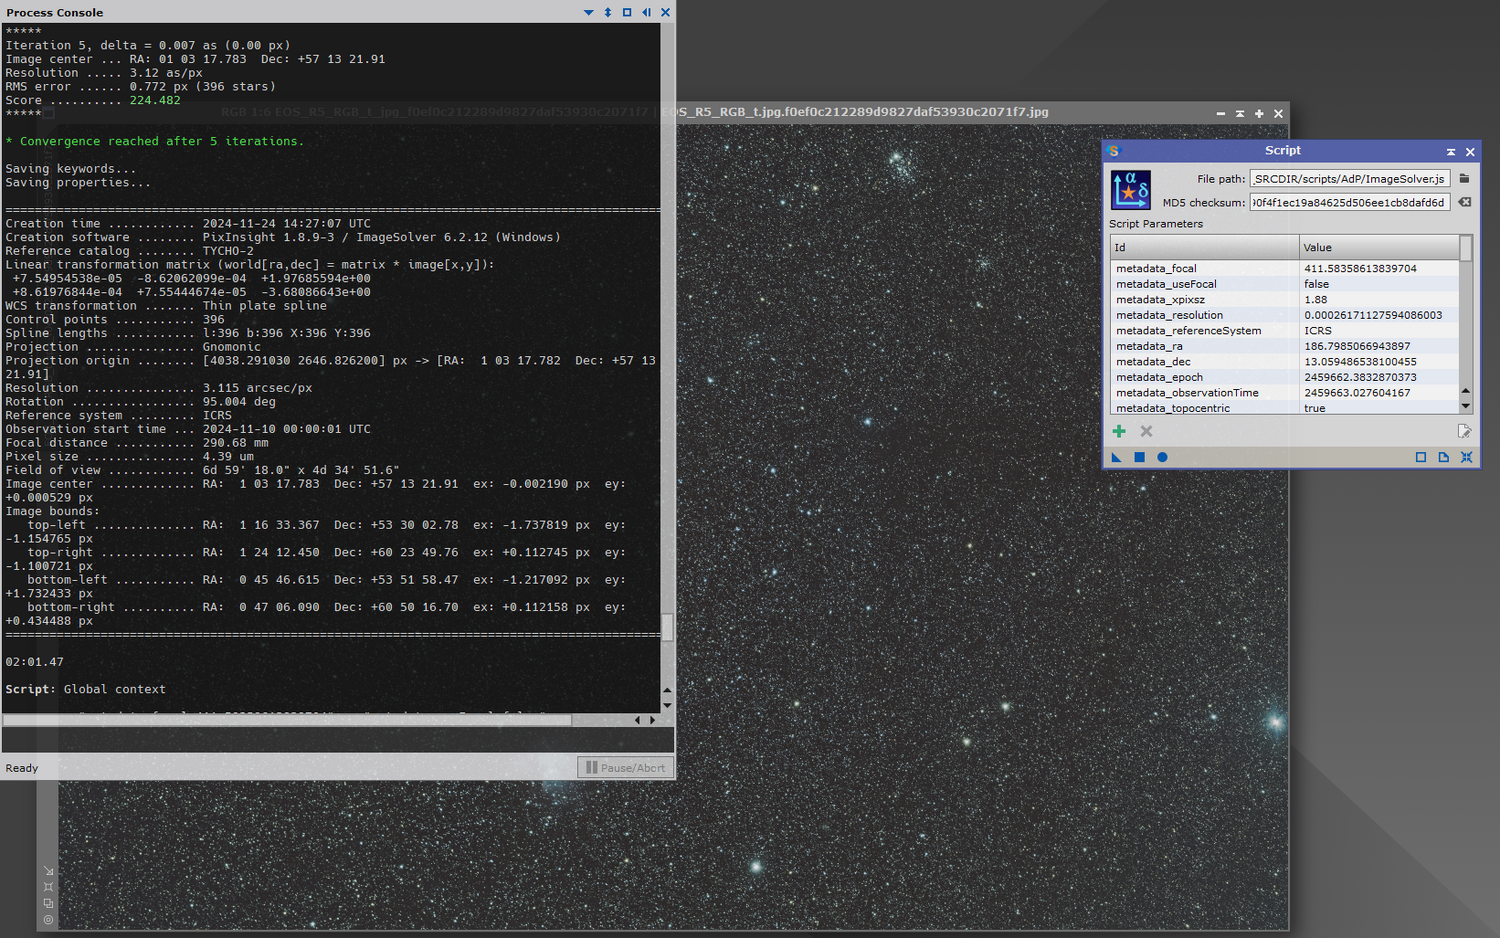The image size is (1500, 938).
Task: Select the metadata_resolution row
Action: click(x=1285, y=315)
